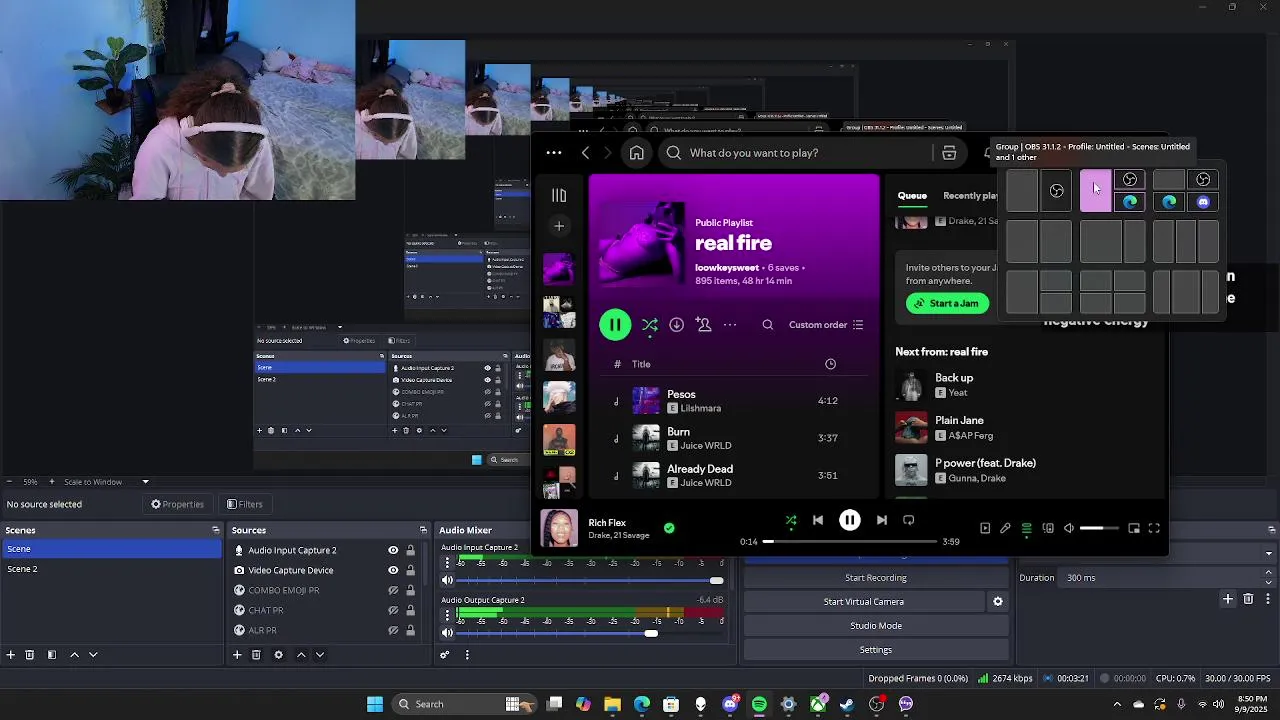1280x720 pixels.
Task: Move selected scene up in Scenes list
Action: click(x=74, y=655)
